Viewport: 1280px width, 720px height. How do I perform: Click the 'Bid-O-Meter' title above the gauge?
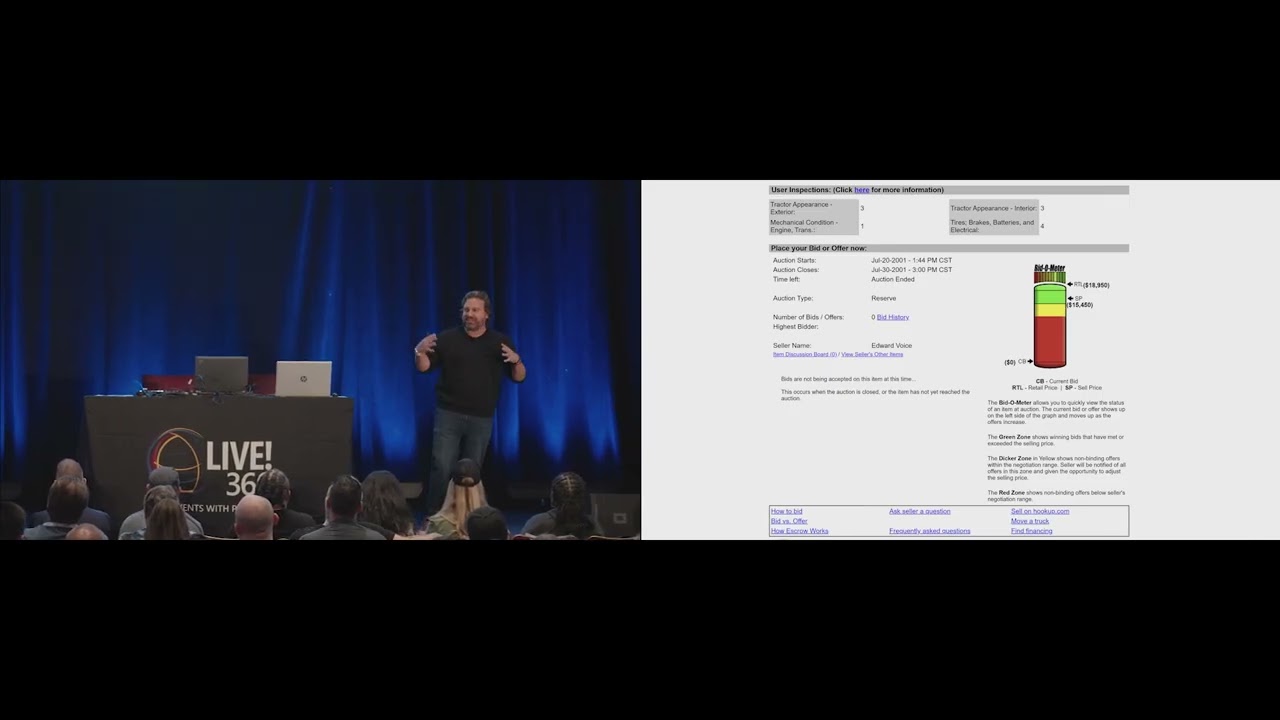click(x=1049, y=268)
